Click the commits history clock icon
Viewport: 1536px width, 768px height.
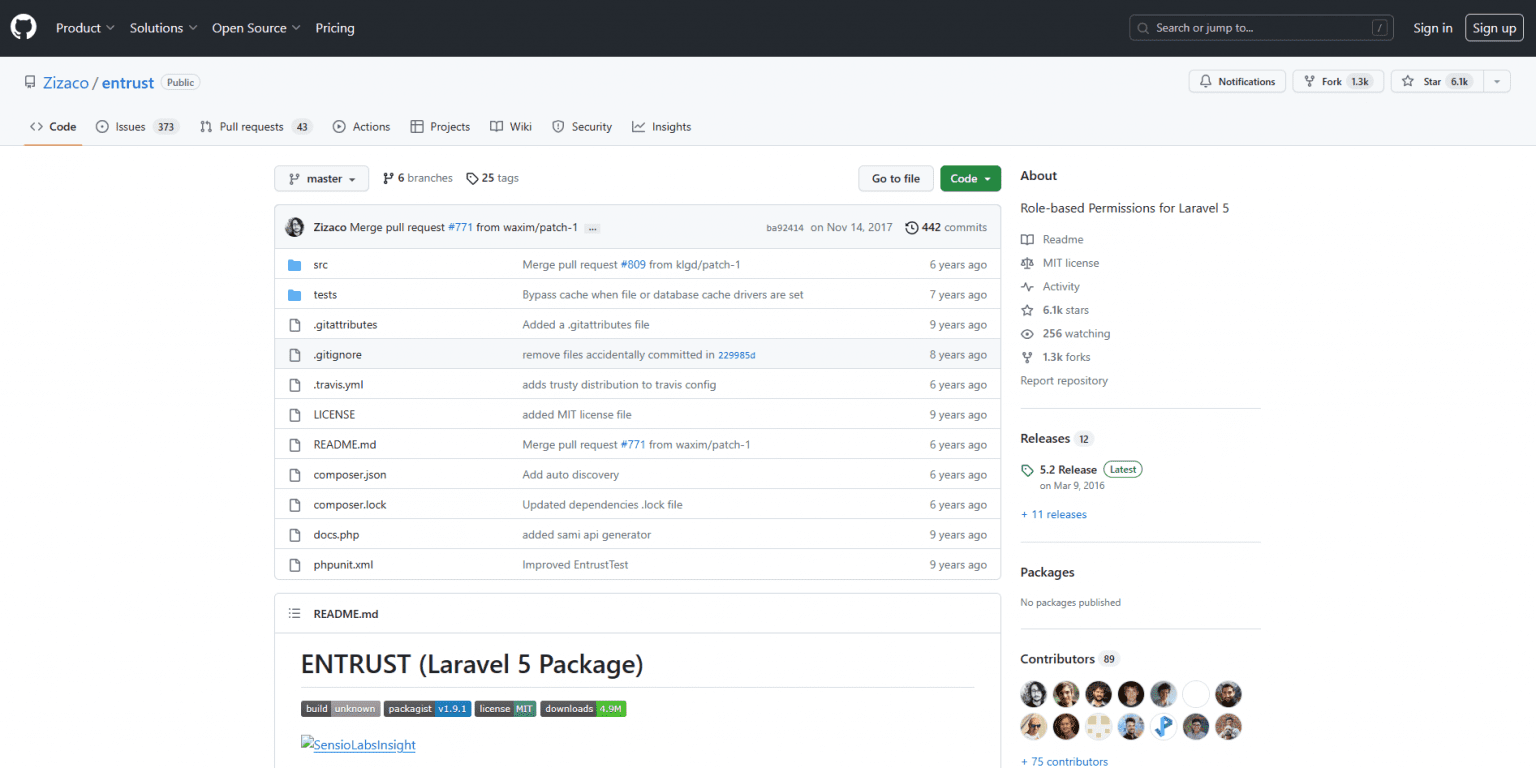[x=911, y=227]
